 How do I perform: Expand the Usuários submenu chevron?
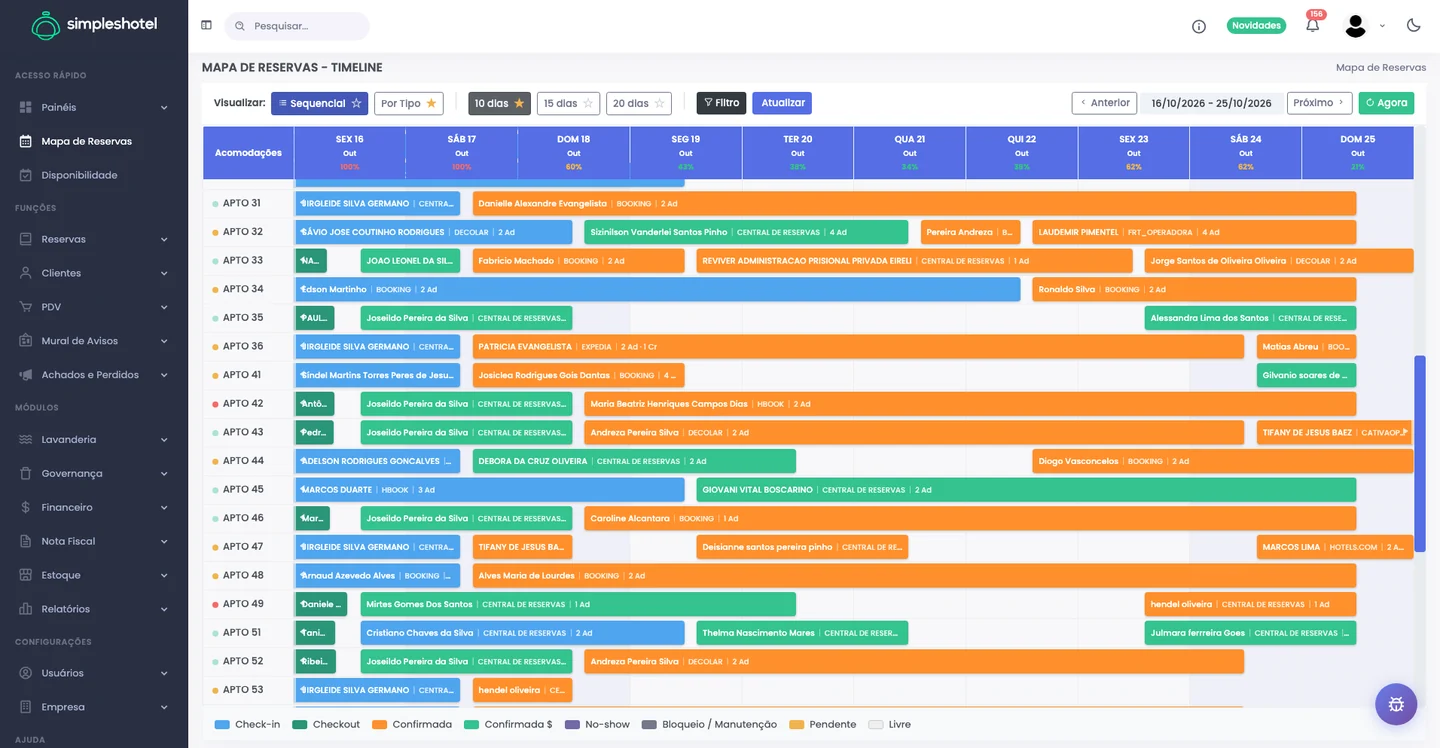(164, 674)
